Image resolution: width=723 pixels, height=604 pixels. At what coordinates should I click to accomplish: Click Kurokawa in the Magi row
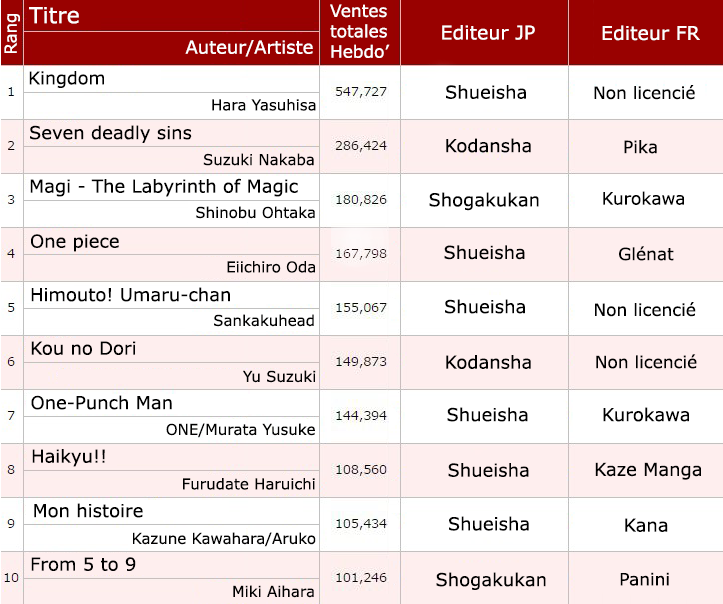point(643,199)
